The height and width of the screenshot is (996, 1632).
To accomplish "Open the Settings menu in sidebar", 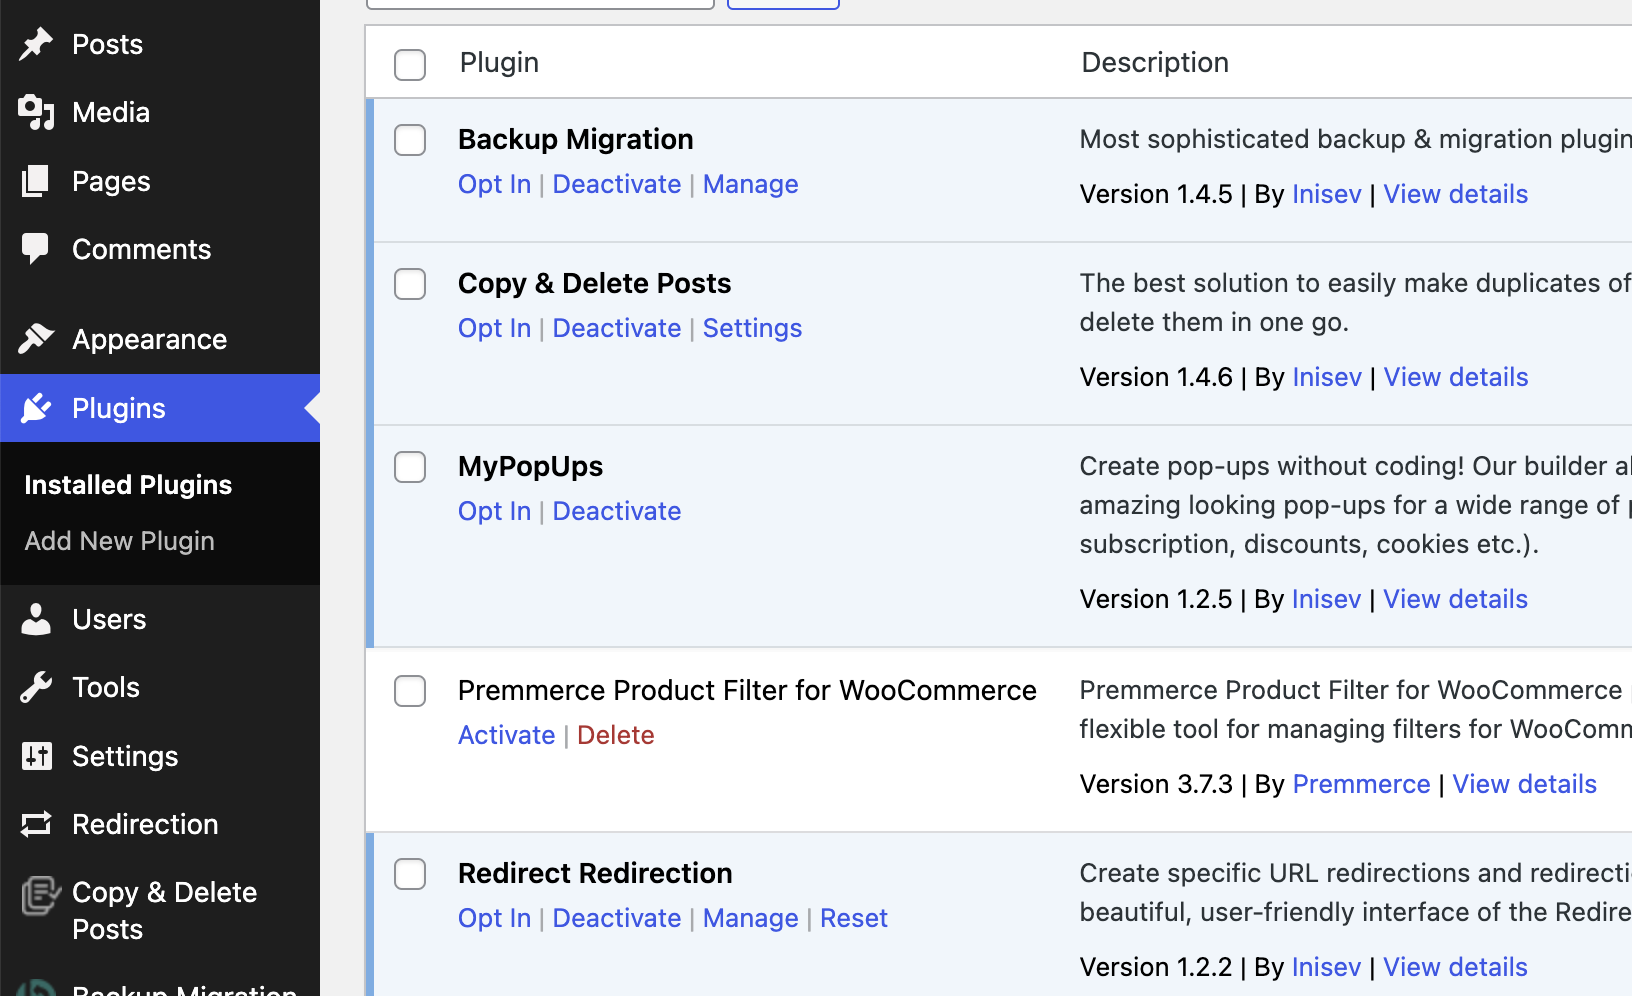I will point(125,756).
